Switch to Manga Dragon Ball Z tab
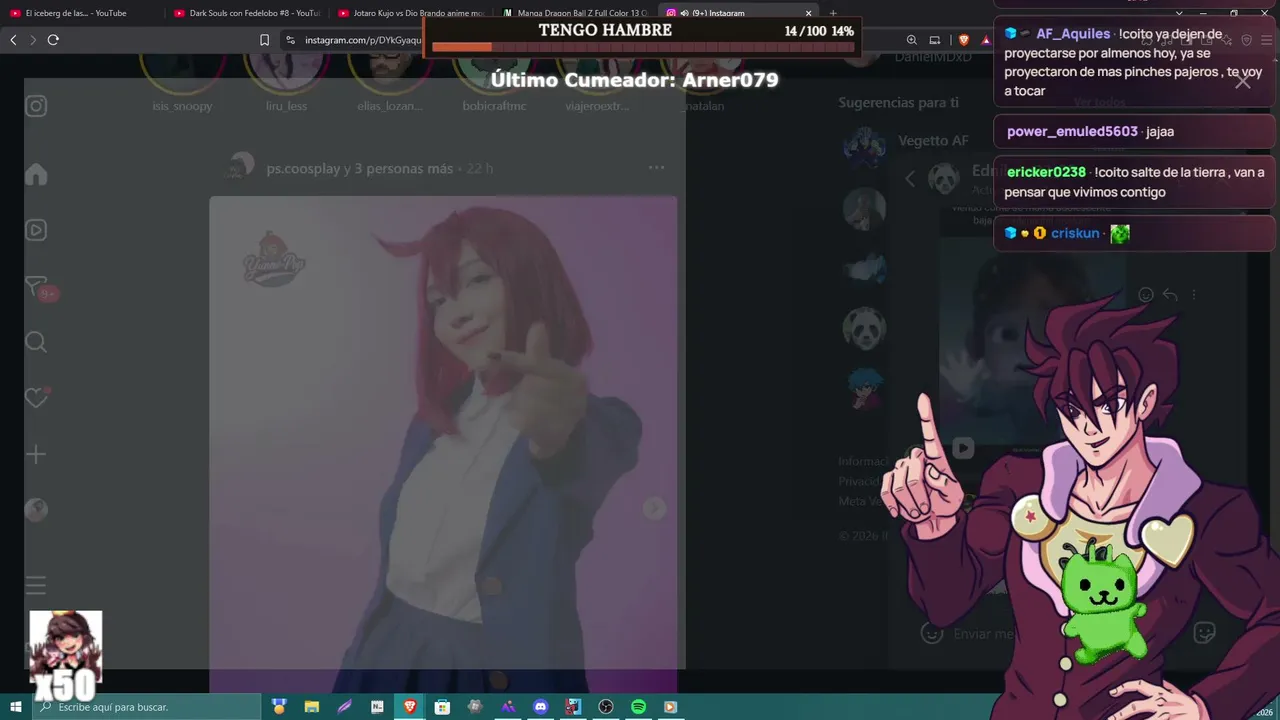Image resolution: width=1280 pixels, height=720 pixels. point(574,13)
